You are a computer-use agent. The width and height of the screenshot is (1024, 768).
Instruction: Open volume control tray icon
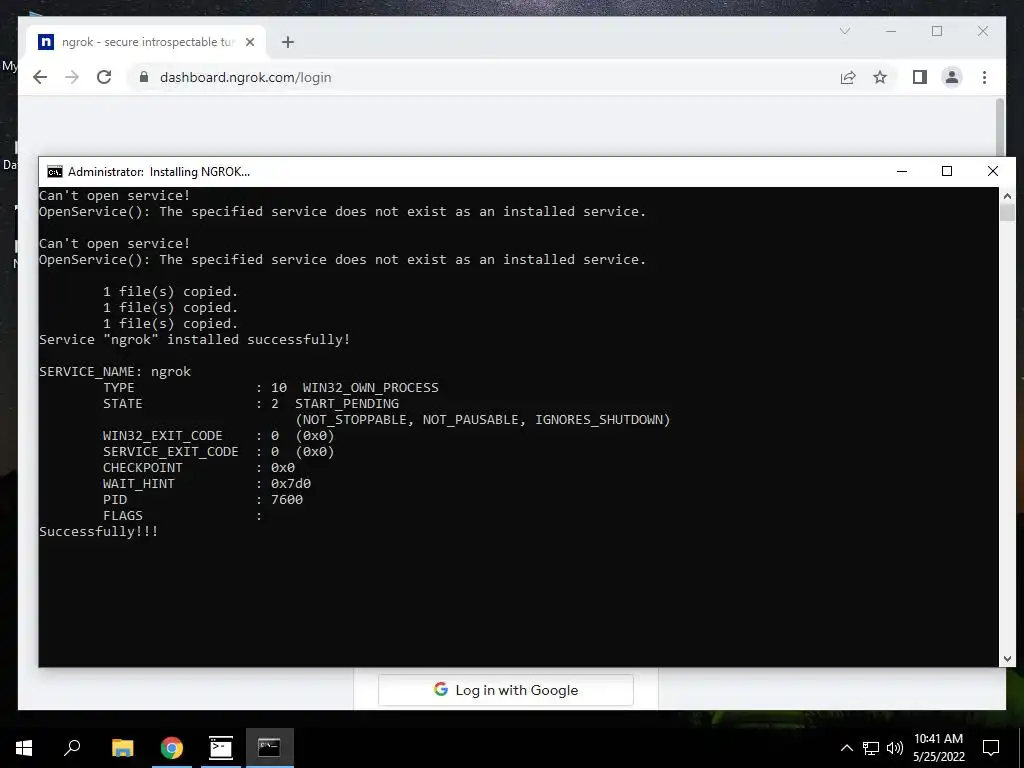pos(895,748)
